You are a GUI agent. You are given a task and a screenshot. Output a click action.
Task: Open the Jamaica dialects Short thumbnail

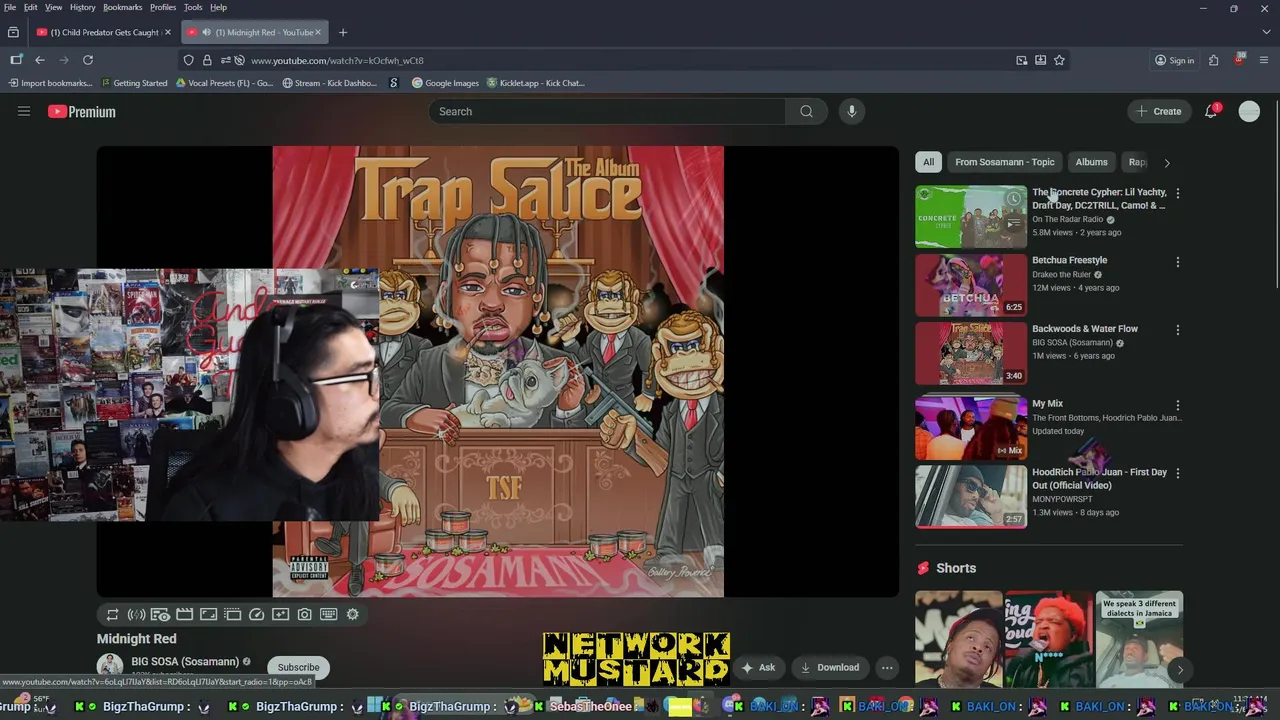pos(1139,640)
